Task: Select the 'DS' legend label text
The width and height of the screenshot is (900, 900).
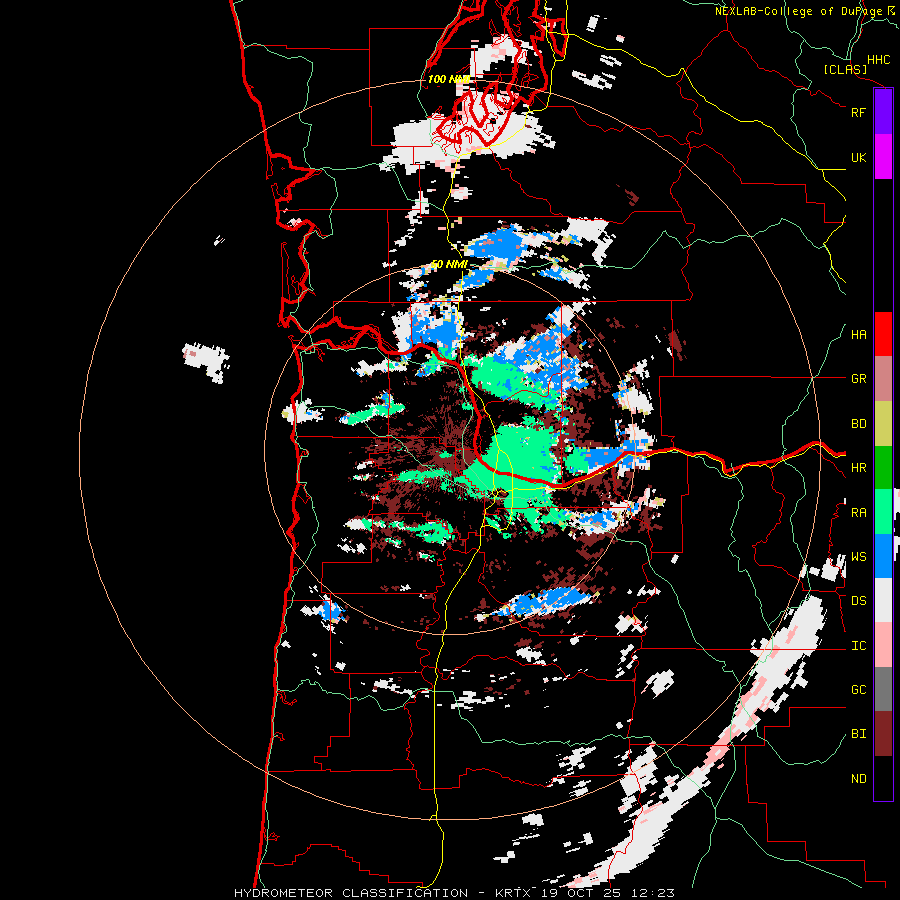Action: click(858, 601)
